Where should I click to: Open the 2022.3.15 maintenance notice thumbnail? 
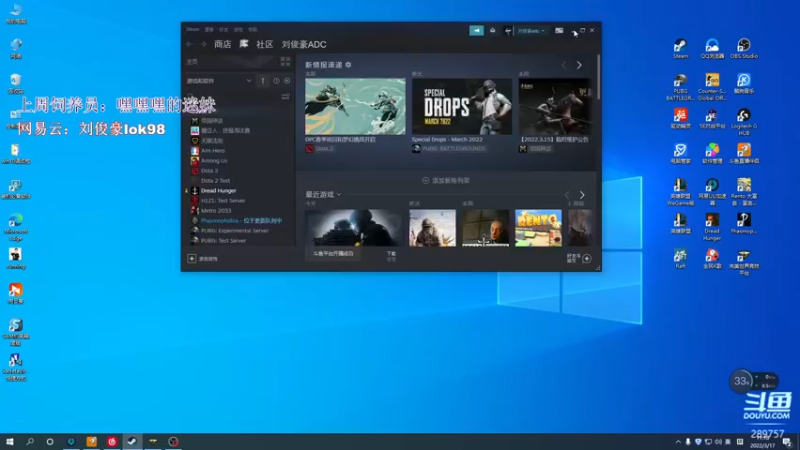click(555, 106)
